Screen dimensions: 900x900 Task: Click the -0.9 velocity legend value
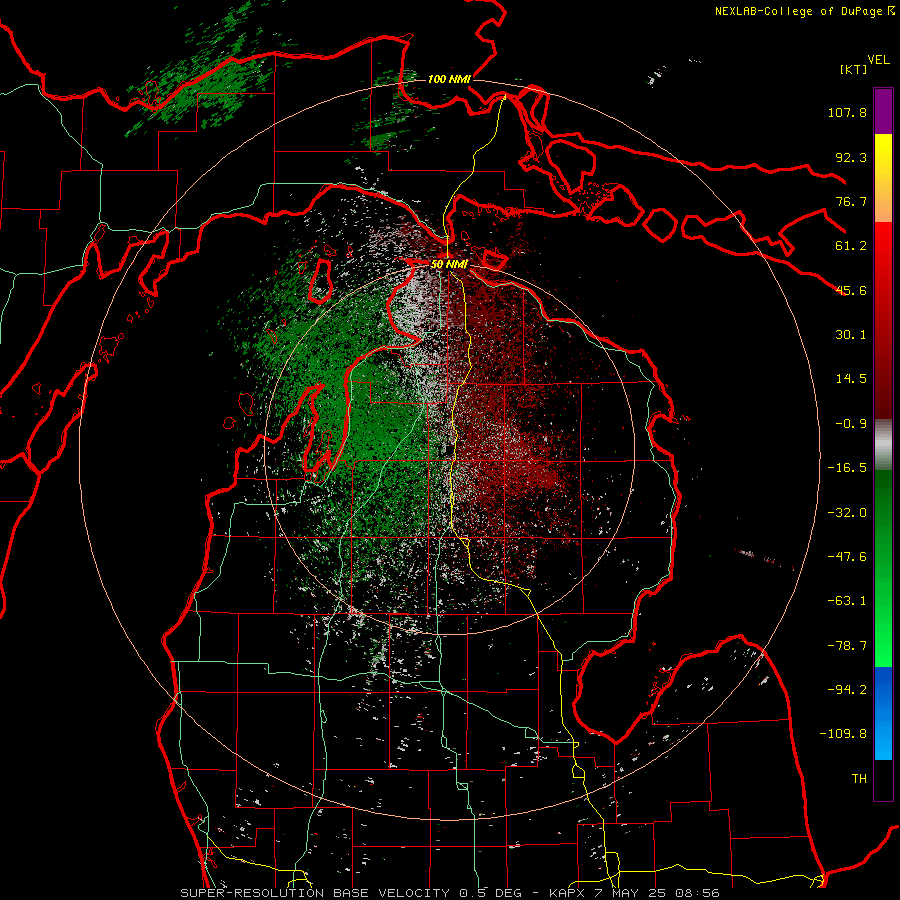pos(851,424)
